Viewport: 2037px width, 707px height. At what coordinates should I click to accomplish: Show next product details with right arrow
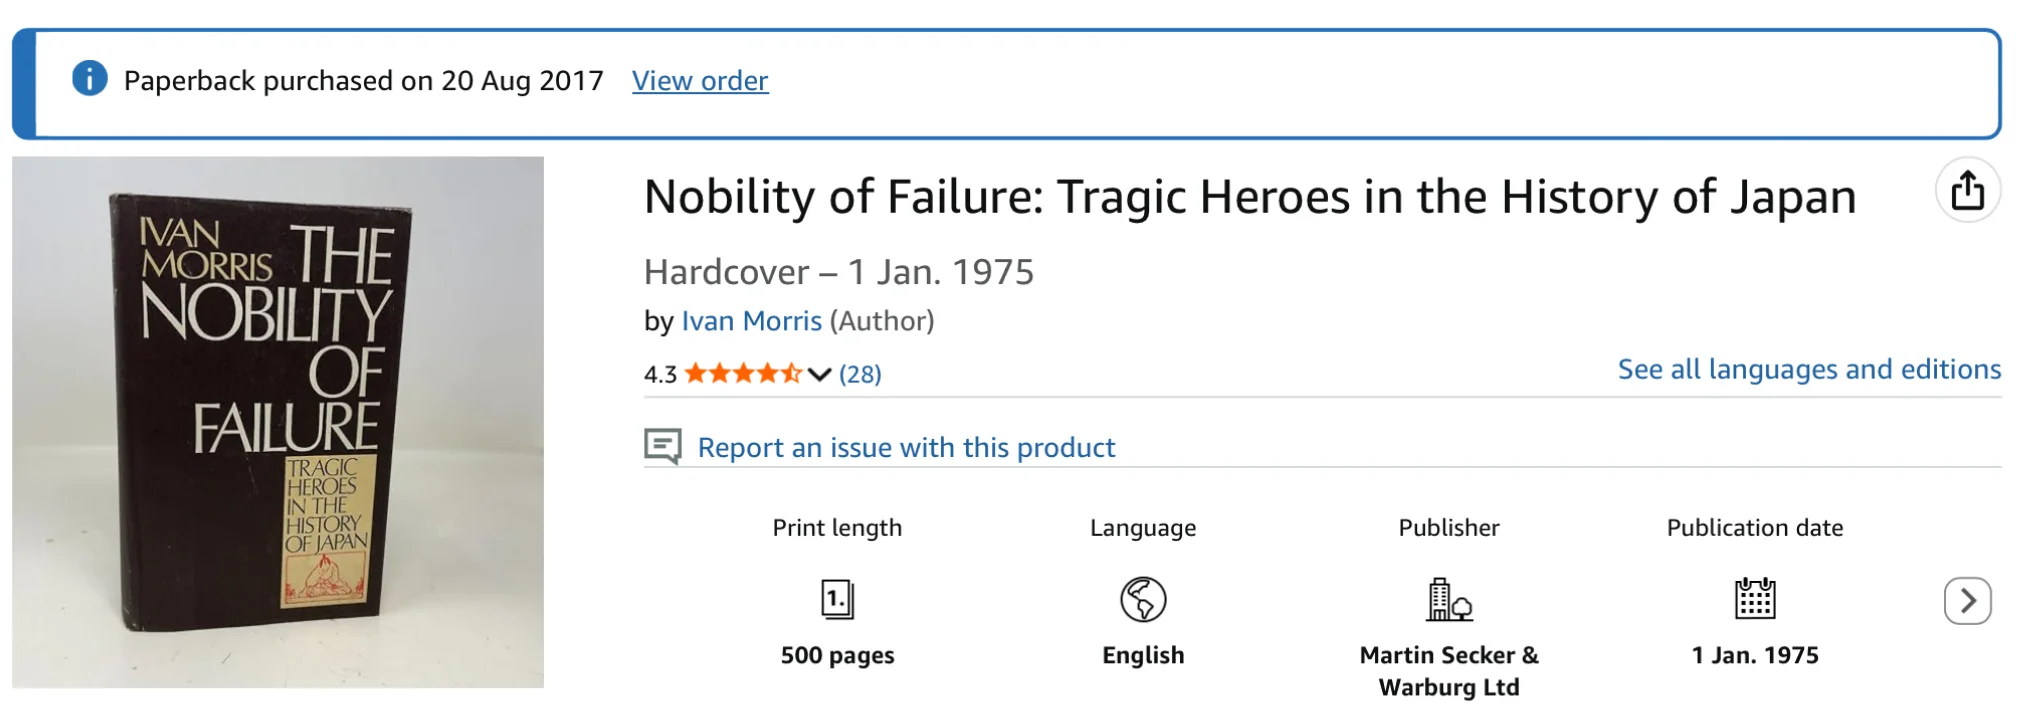click(x=1967, y=600)
